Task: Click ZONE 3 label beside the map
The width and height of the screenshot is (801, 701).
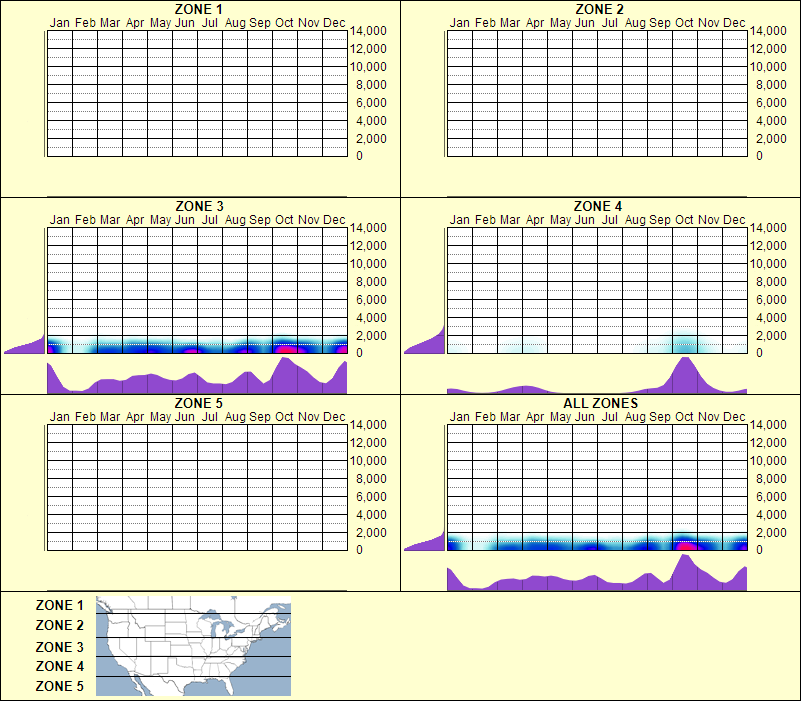Action: [x=59, y=647]
